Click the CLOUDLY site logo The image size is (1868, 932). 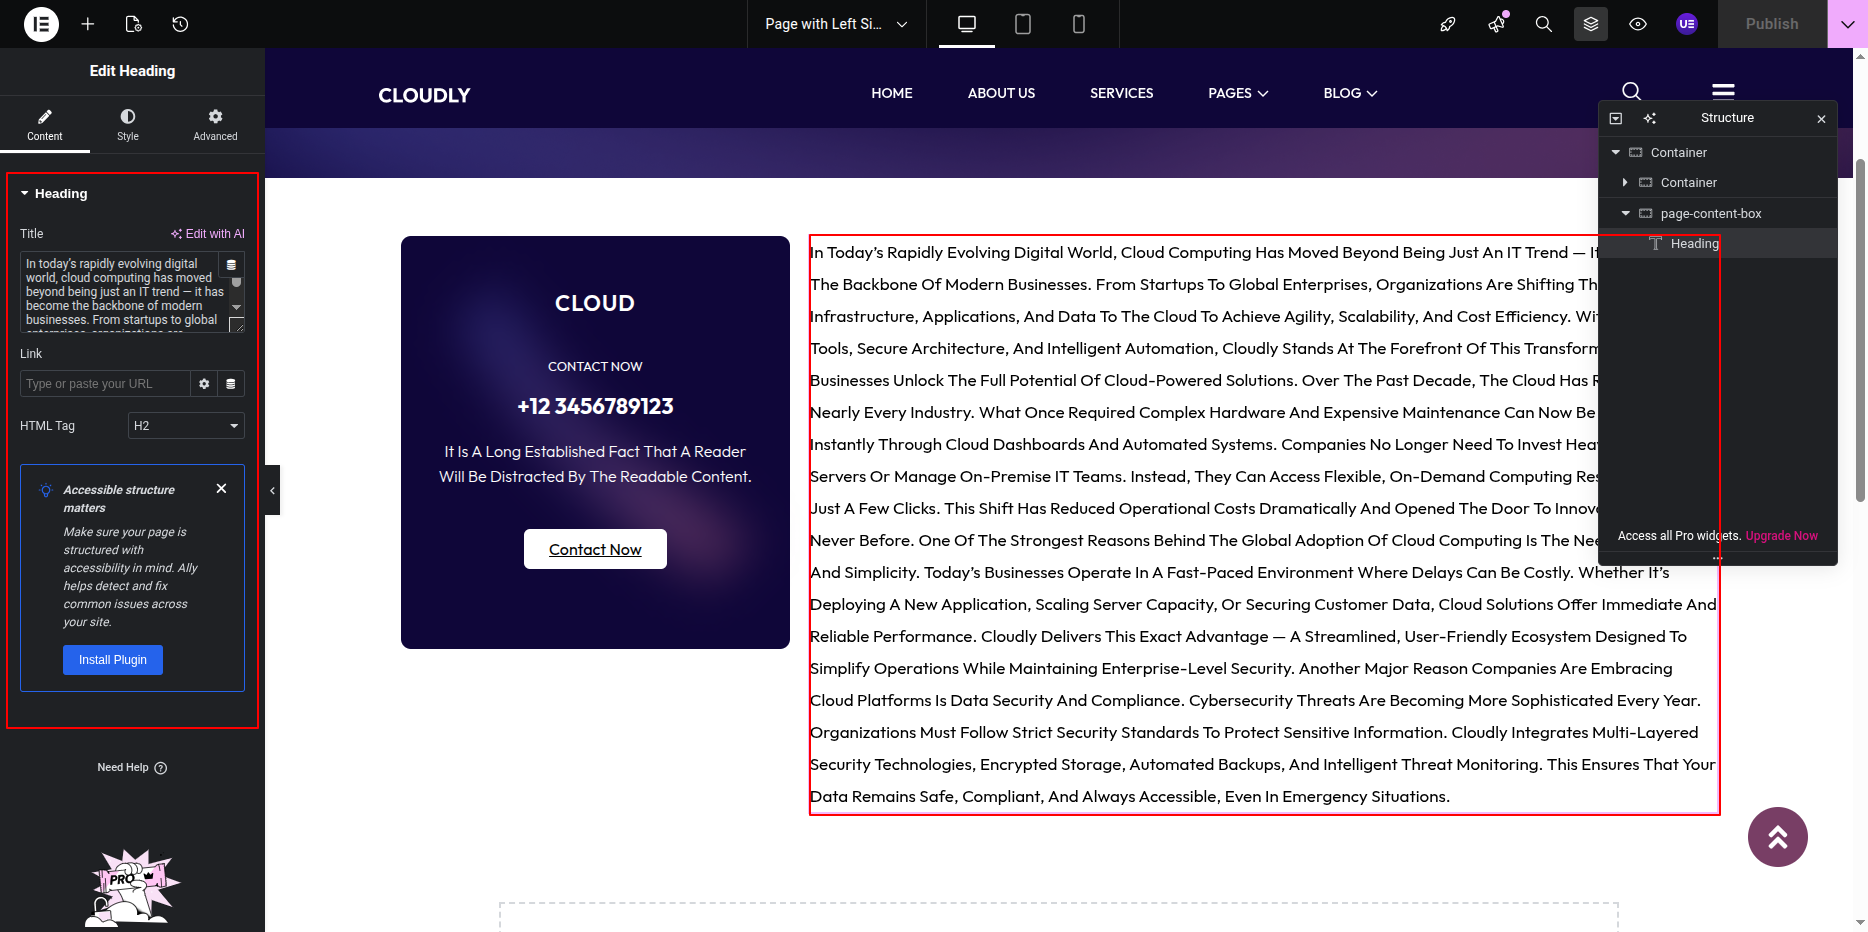coord(424,95)
